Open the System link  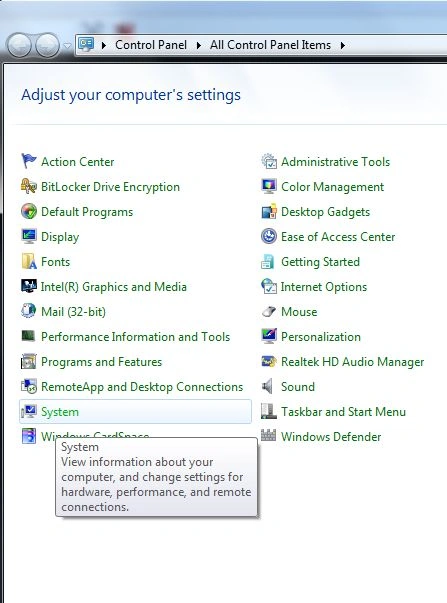[60, 412]
